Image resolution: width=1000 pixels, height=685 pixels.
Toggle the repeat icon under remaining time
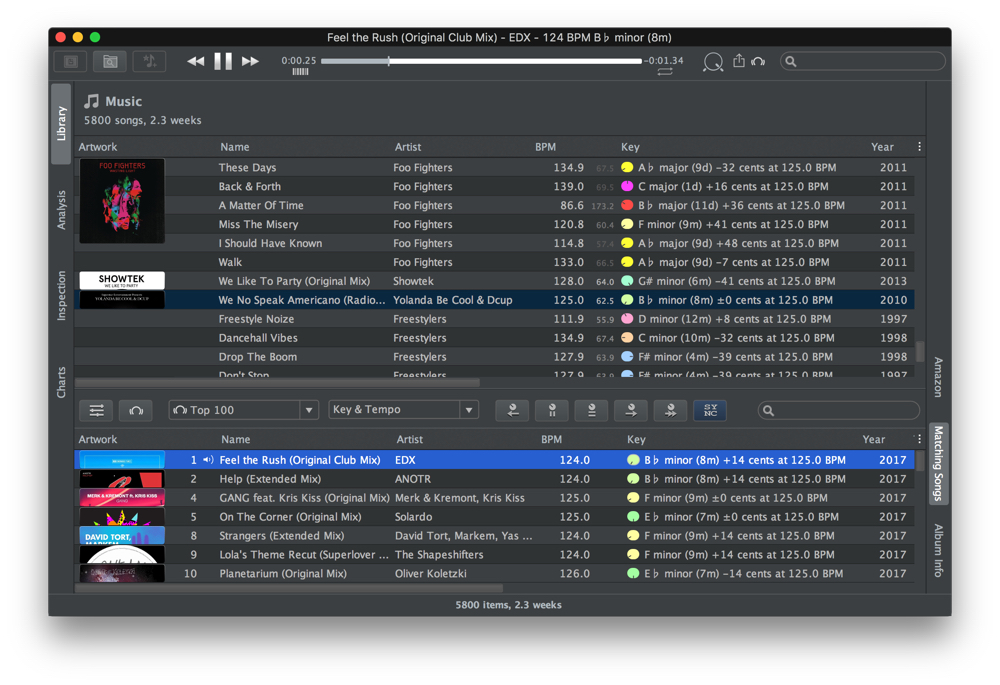coord(665,72)
